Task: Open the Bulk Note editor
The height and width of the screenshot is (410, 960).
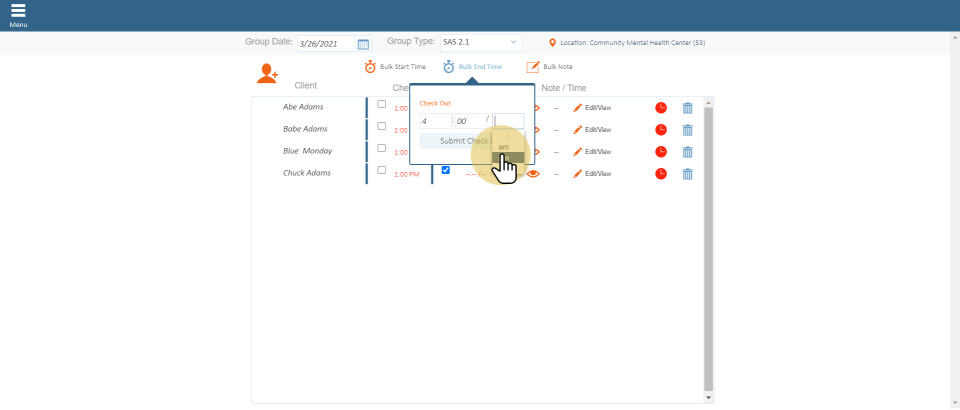Action: pos(550,67)
